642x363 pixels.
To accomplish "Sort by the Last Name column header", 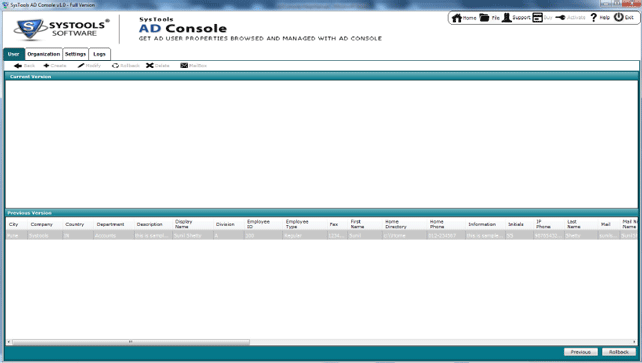I will point(581,224).
